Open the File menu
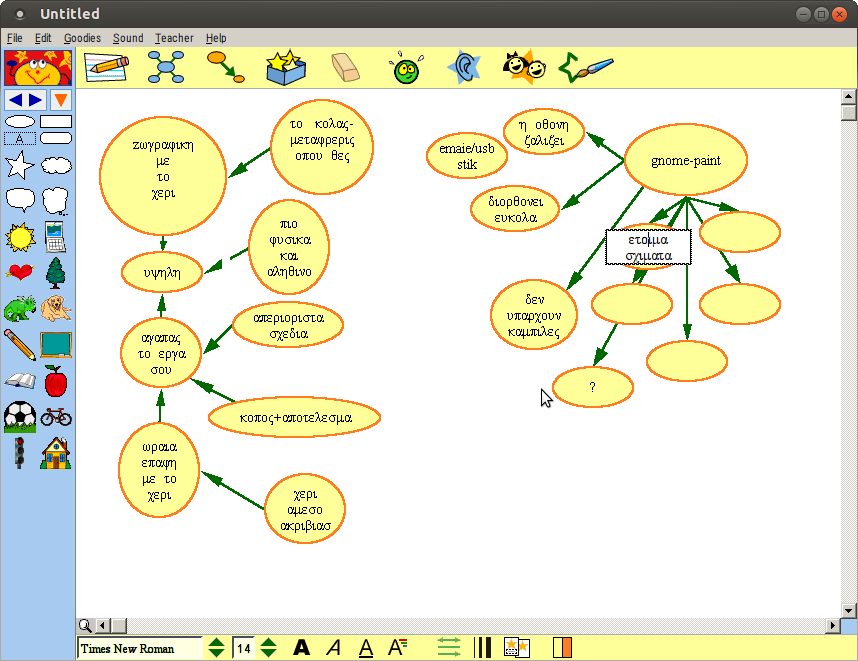 [15, 38]
